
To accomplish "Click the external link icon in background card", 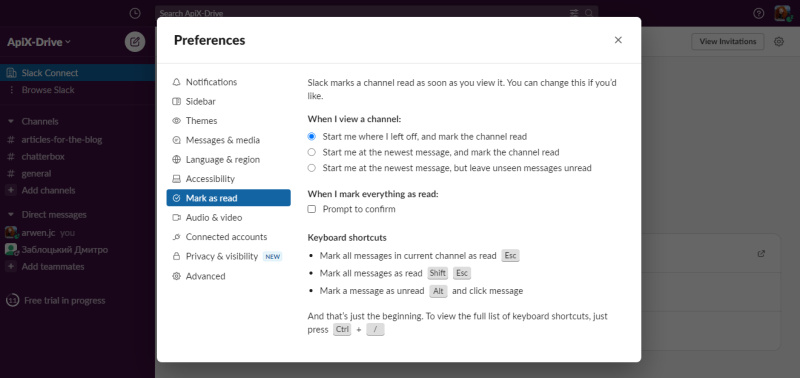I will (761, 254).
